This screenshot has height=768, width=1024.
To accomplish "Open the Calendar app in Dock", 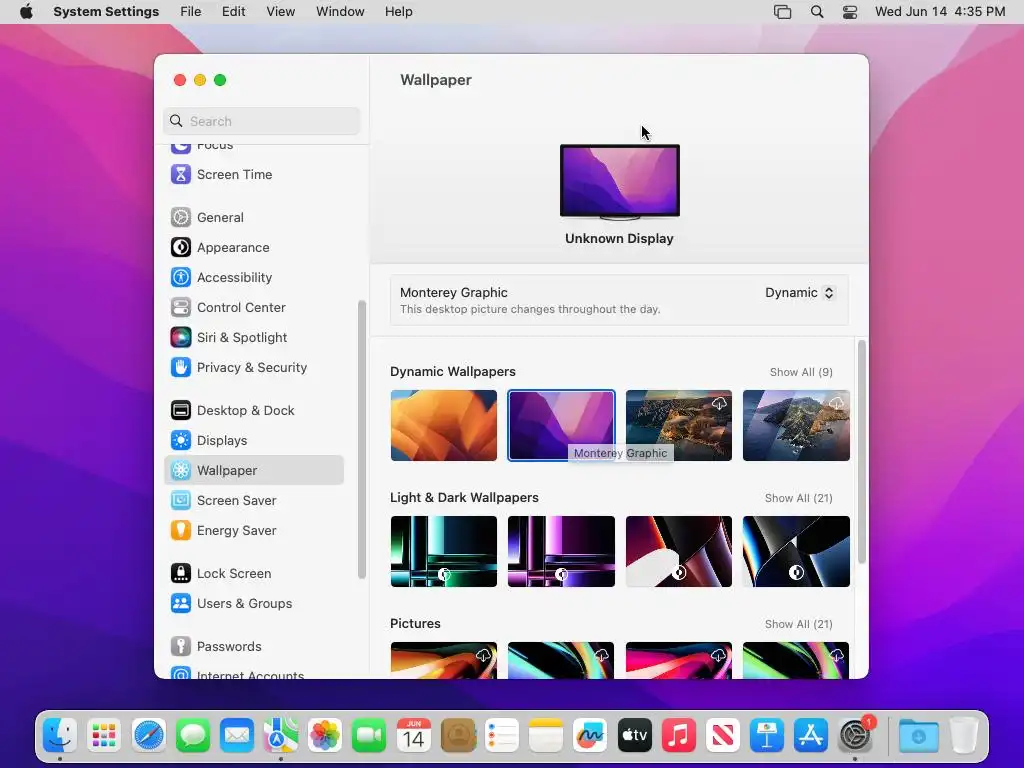I will coord(413,735).
